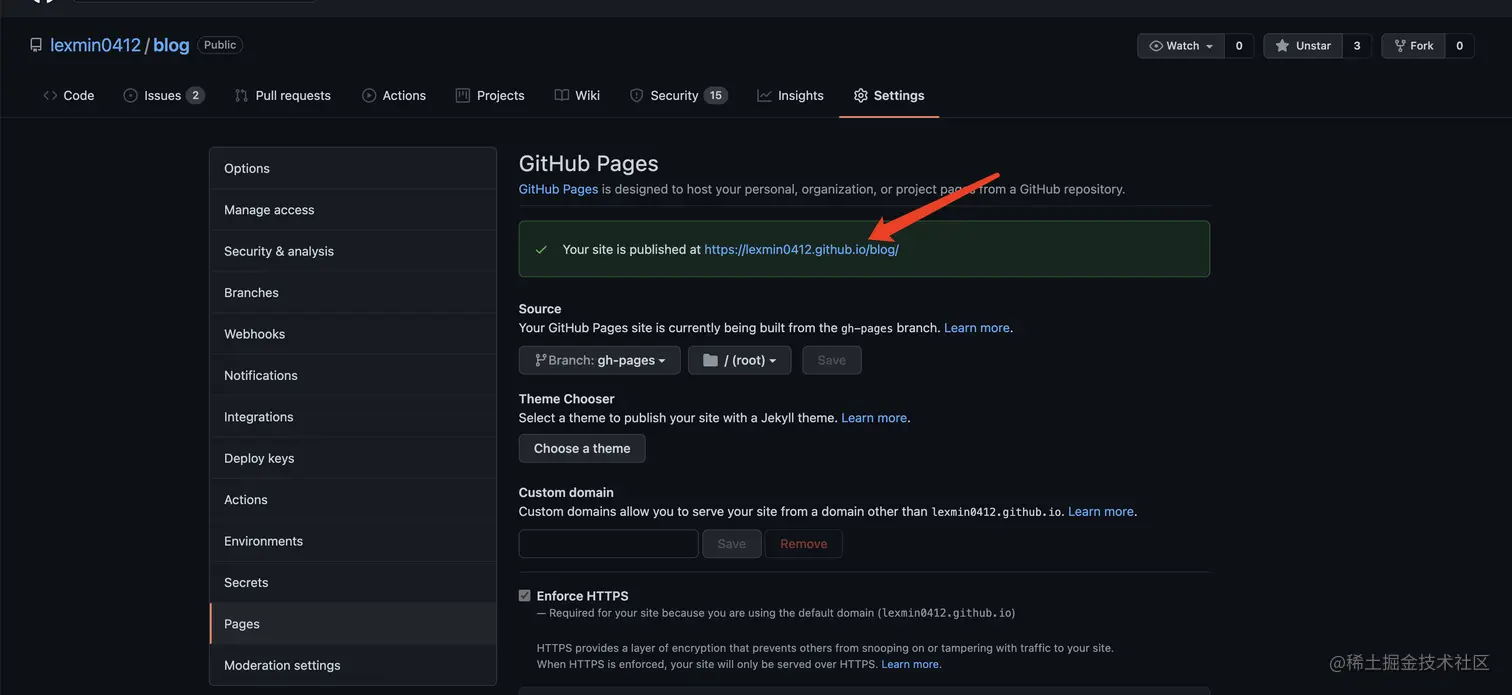The image size is (1512, 695).
Task: Open Moderation settings in sidebar
Action: pos(353,665)
